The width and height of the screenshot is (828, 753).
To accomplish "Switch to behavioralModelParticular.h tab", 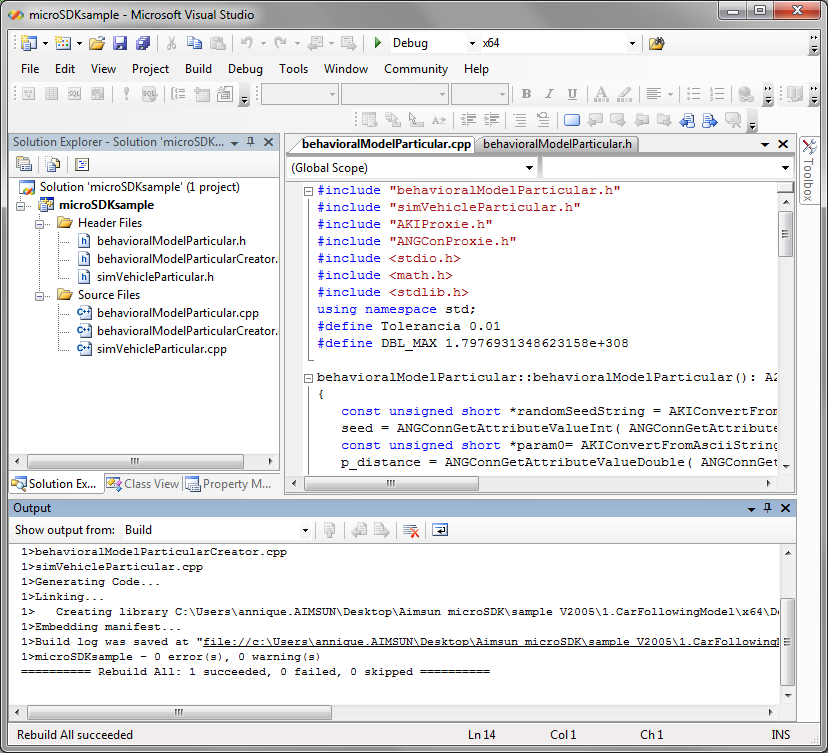I will coord(556,144).
